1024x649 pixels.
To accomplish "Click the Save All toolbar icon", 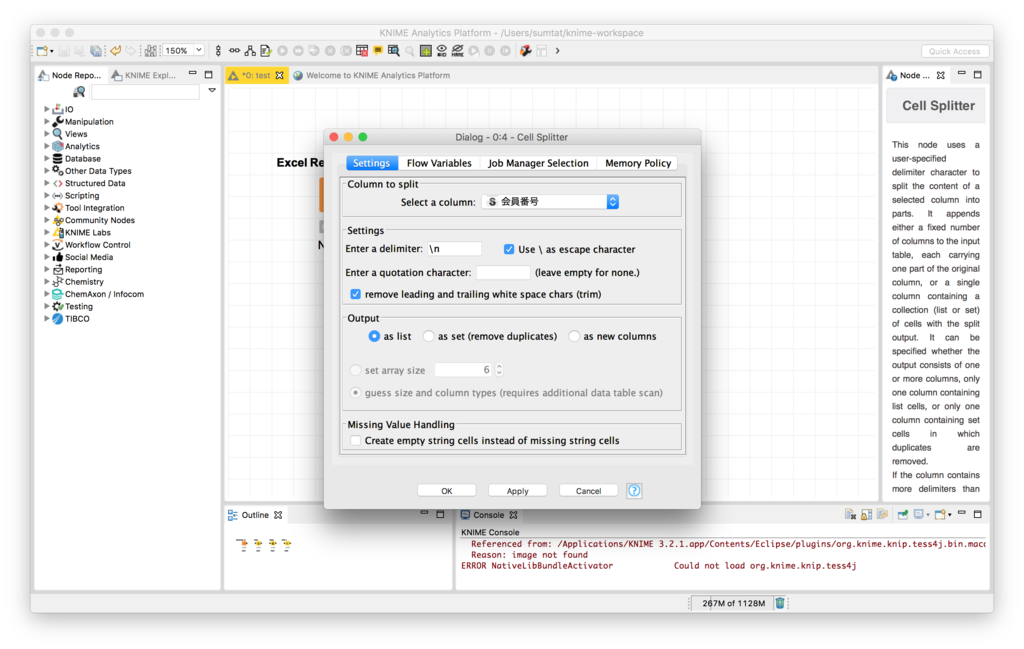I will (x=96, y=51).
